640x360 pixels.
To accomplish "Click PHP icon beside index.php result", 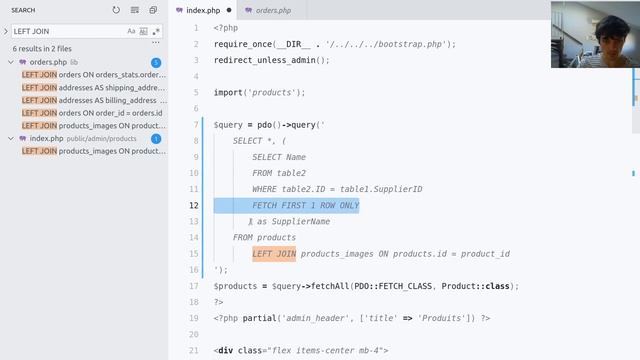I will pos(23,138).
